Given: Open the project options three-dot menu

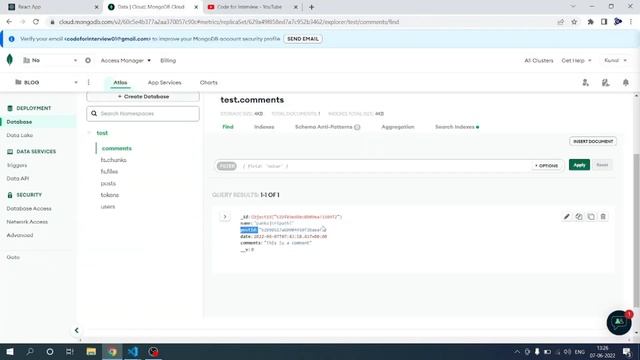Looking at the screenshot, I should (89, 82).
